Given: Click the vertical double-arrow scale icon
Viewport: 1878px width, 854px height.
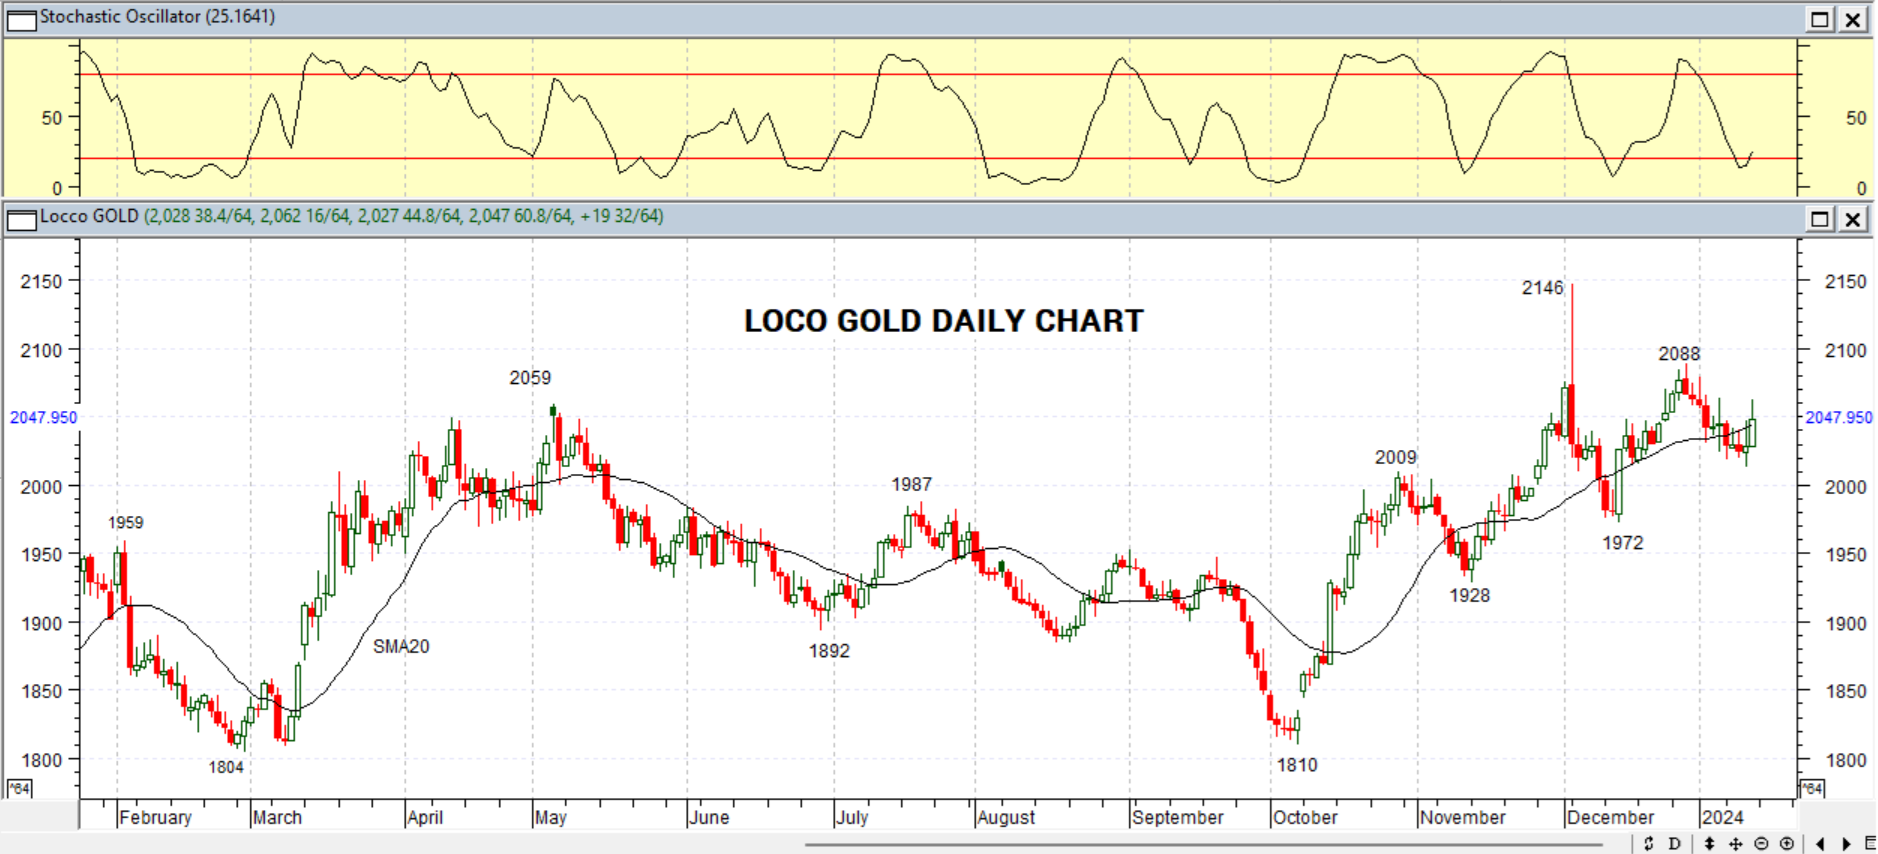Looking at the screenshot, I should pos(1709,844).
